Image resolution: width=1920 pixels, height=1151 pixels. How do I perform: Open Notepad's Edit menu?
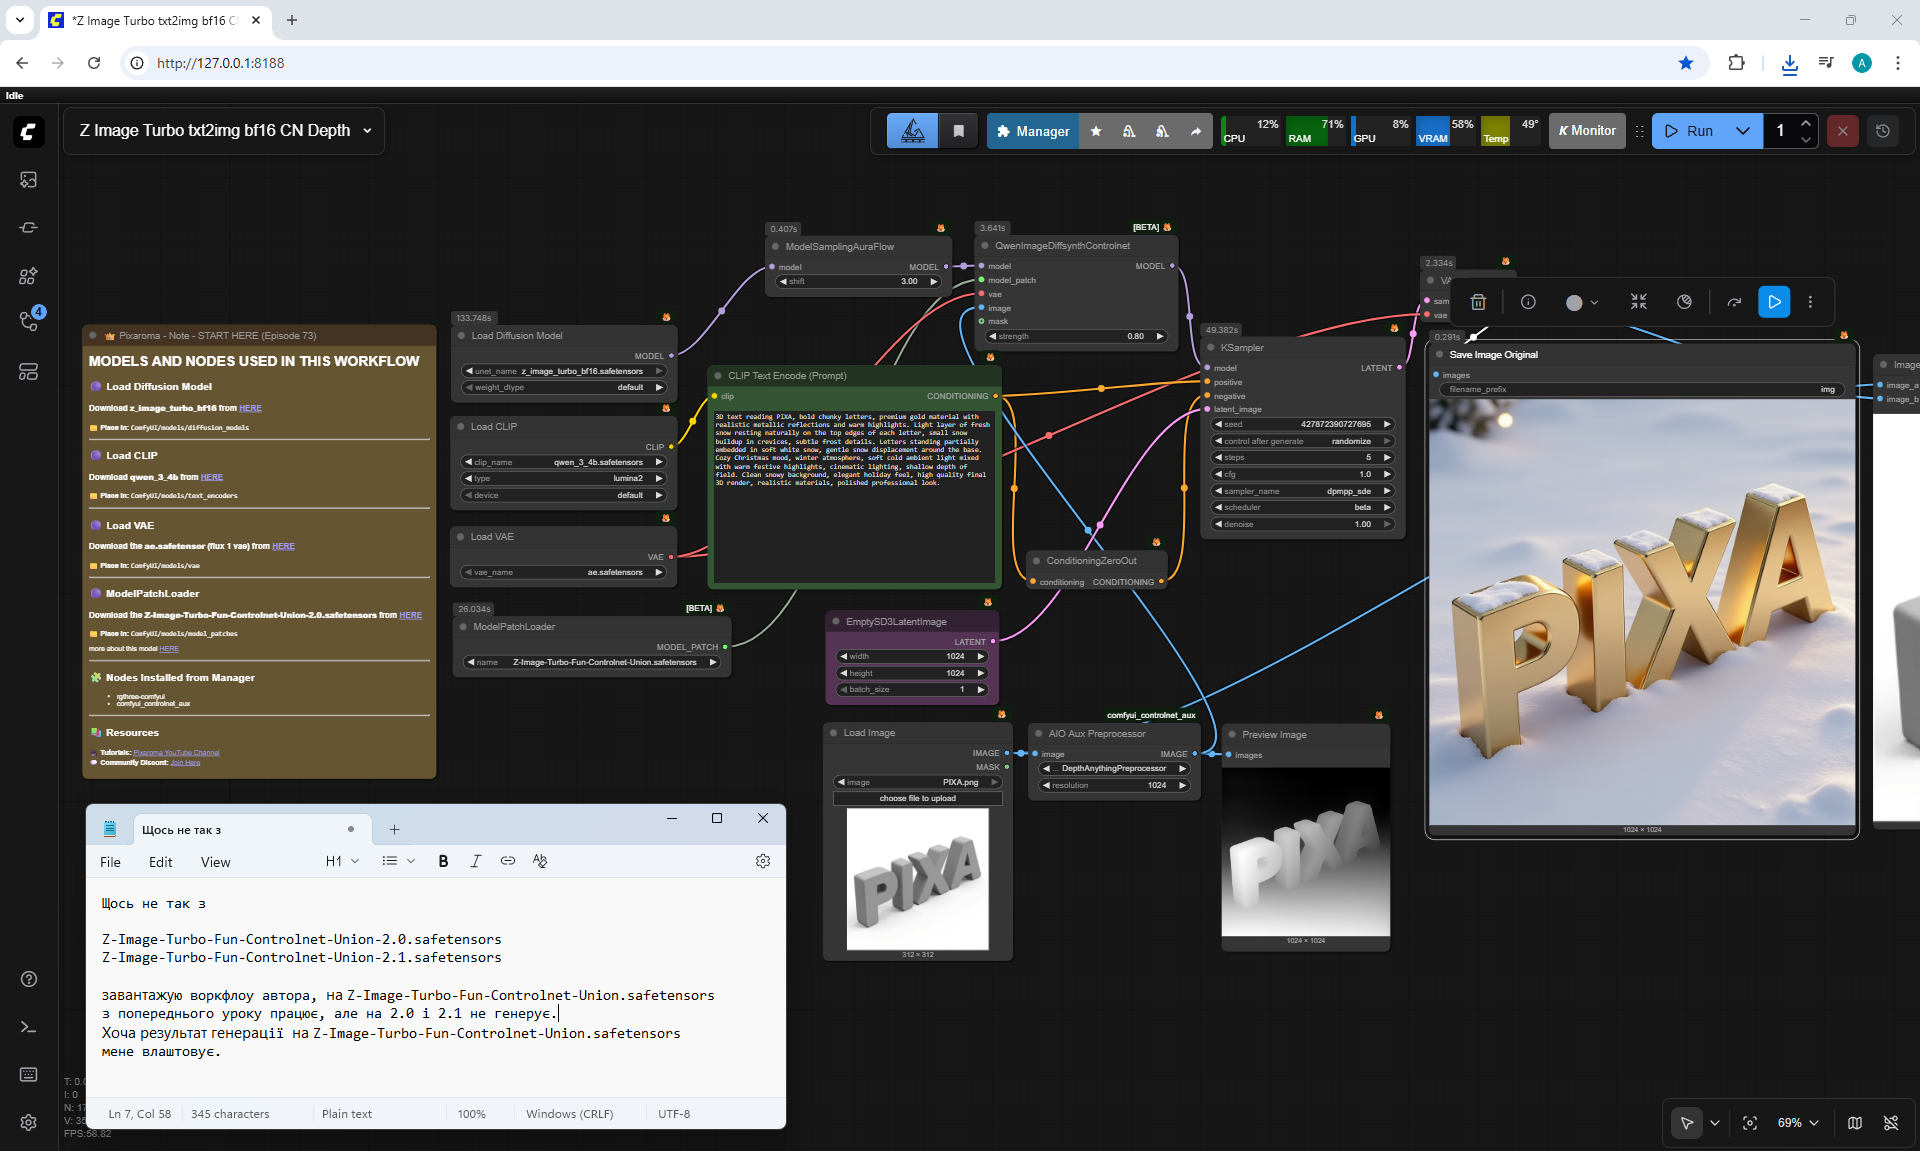click(160, 862)
